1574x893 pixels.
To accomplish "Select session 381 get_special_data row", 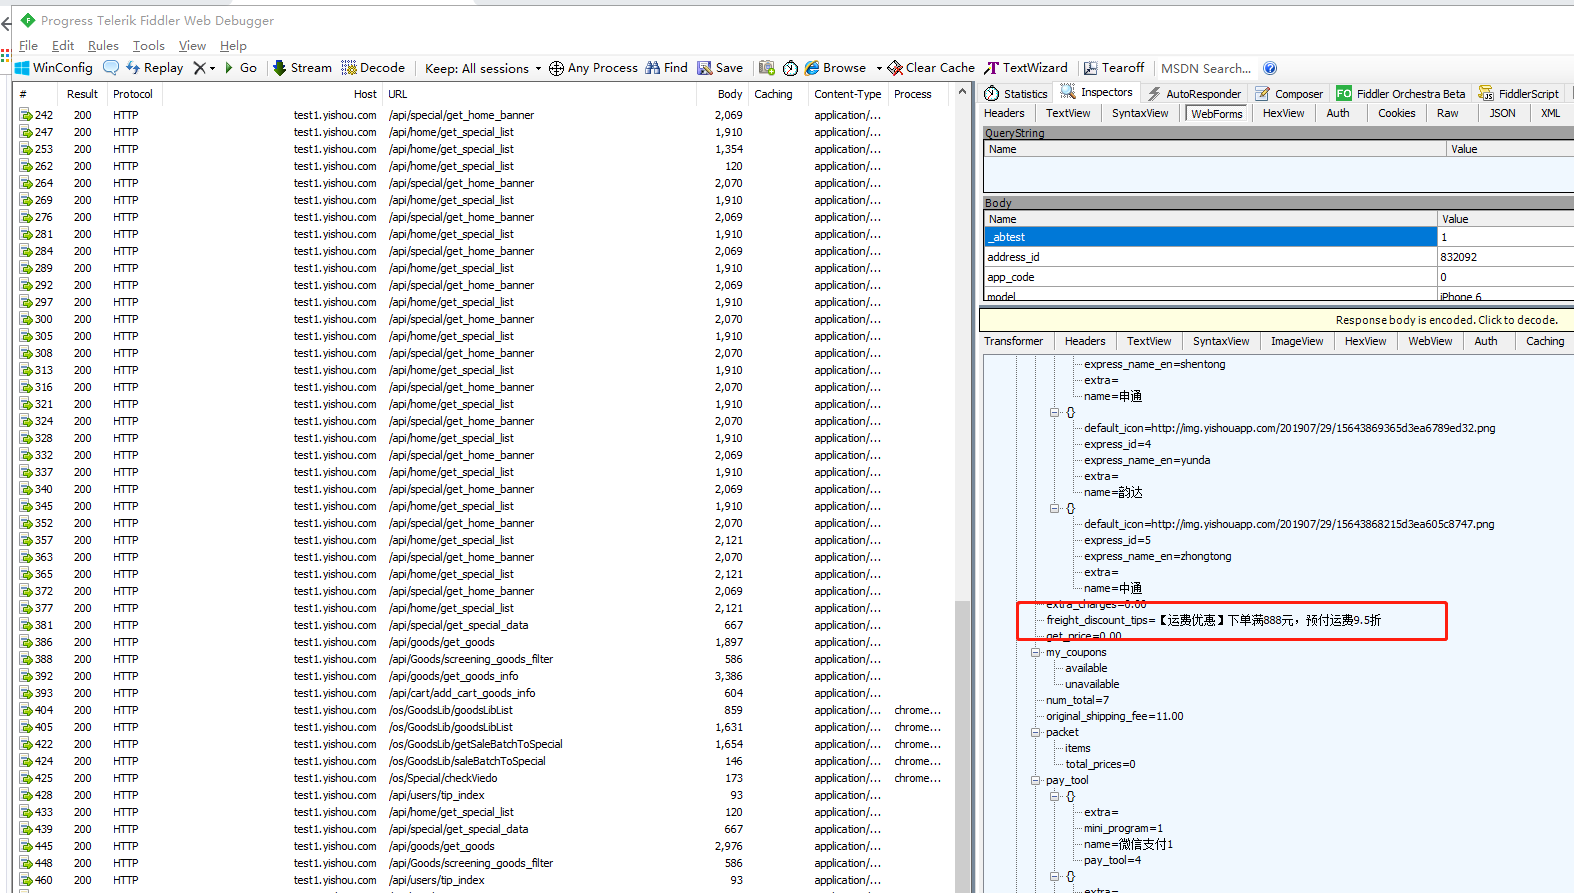I will pos(483,625).
